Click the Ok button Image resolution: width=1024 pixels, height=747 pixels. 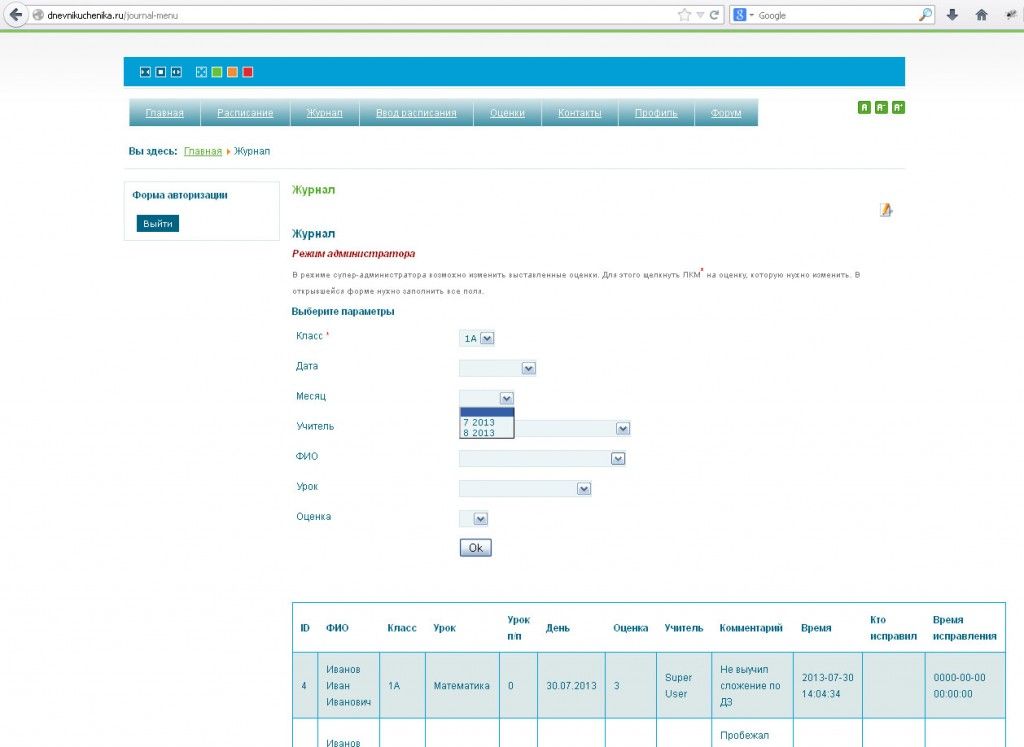(x=475, y=548)
